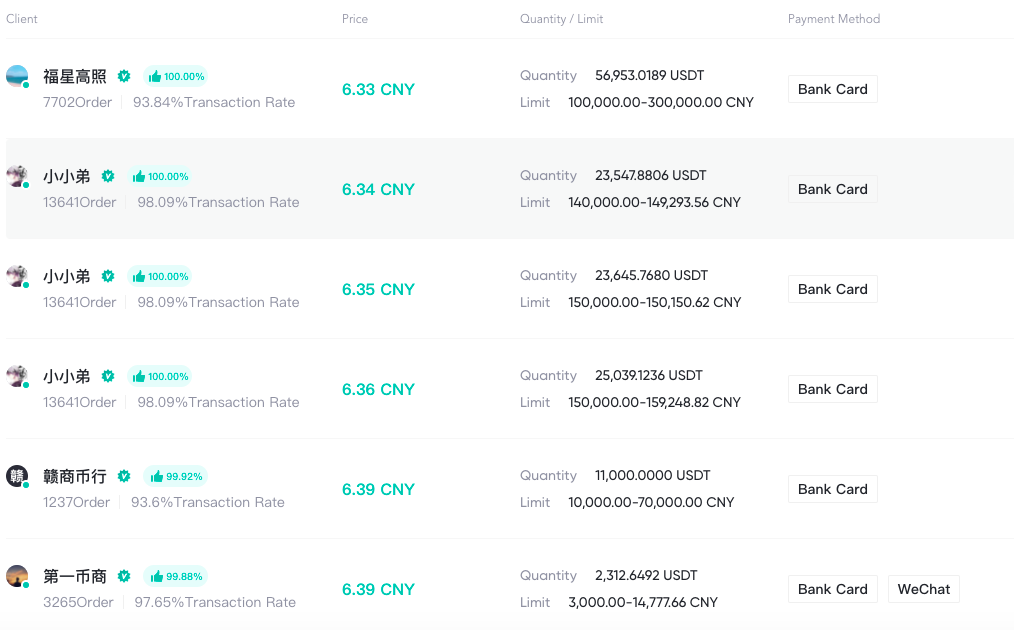1014x630 pixels.
Task: Click verified badge next to 福星高照
Action: (124, 76)
